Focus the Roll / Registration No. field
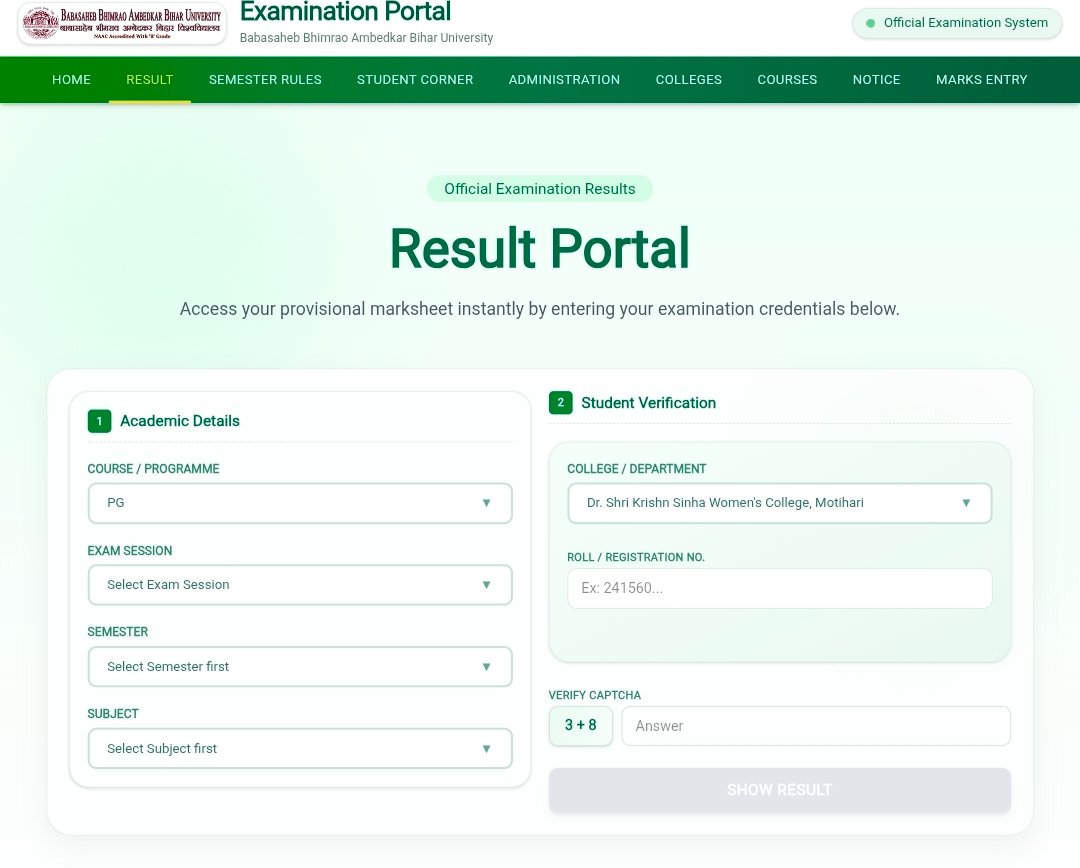The height and width of the screenshot is (868, 1080). [x=779, y=588]
